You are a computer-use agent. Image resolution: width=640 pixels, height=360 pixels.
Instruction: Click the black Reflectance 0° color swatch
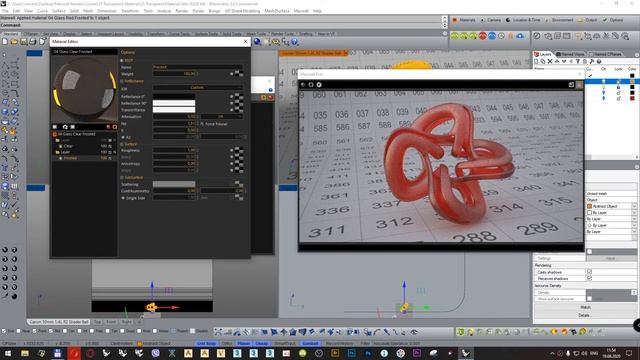tap(174, 96)
